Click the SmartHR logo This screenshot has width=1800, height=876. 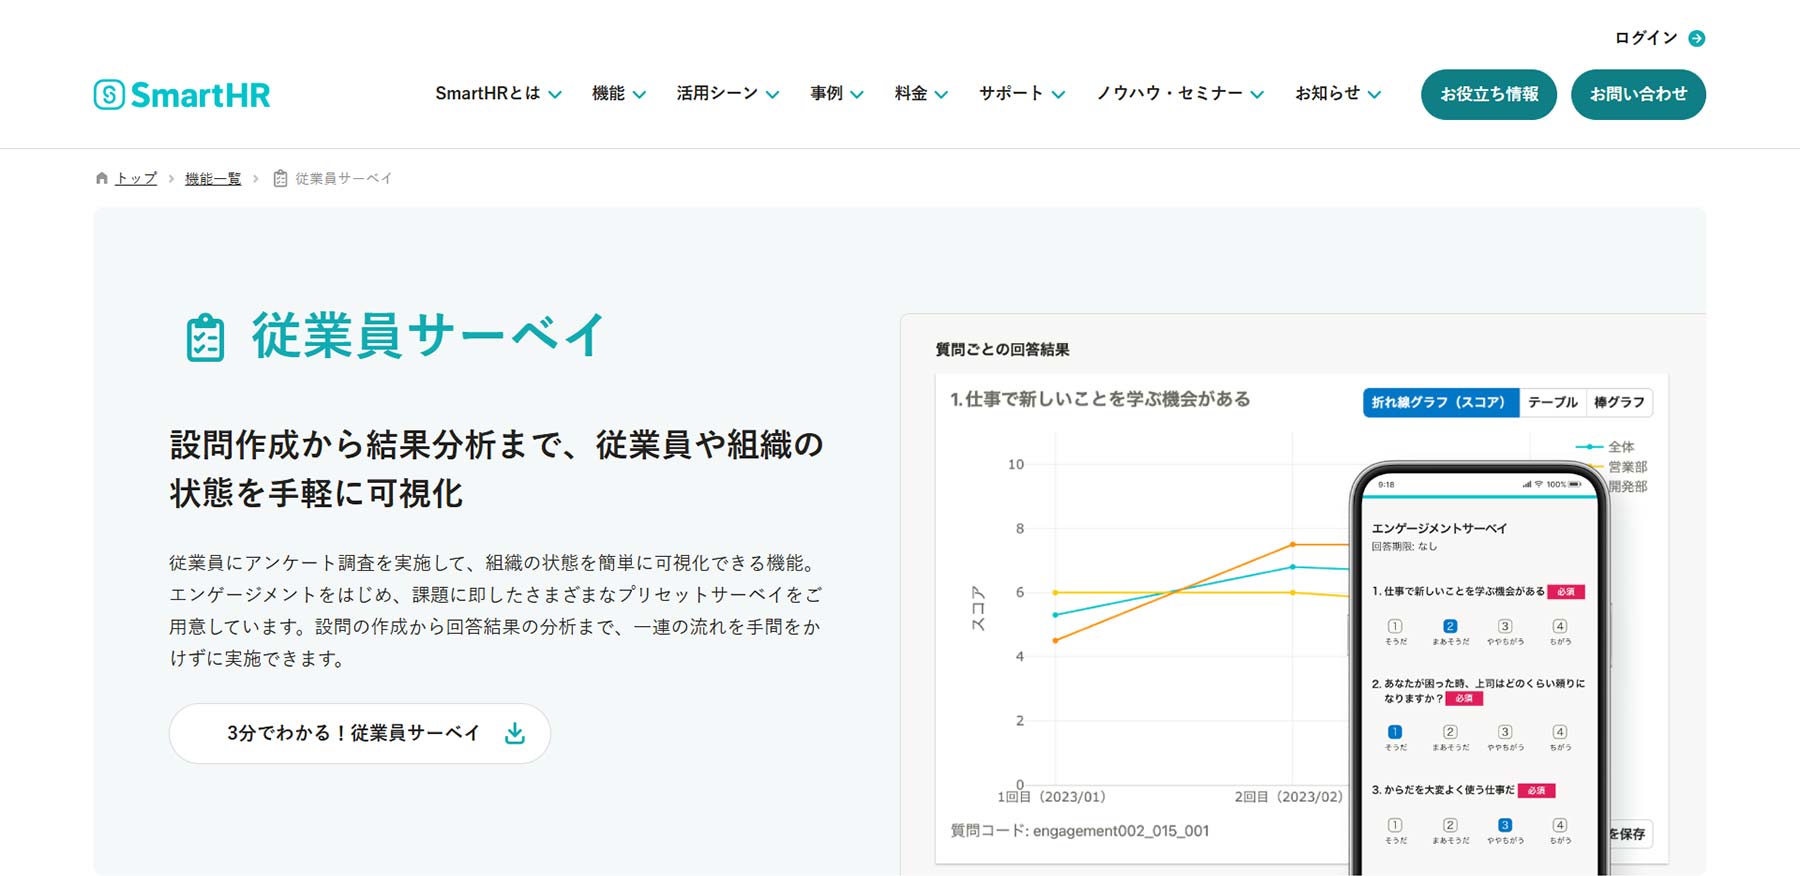[182, 94]
